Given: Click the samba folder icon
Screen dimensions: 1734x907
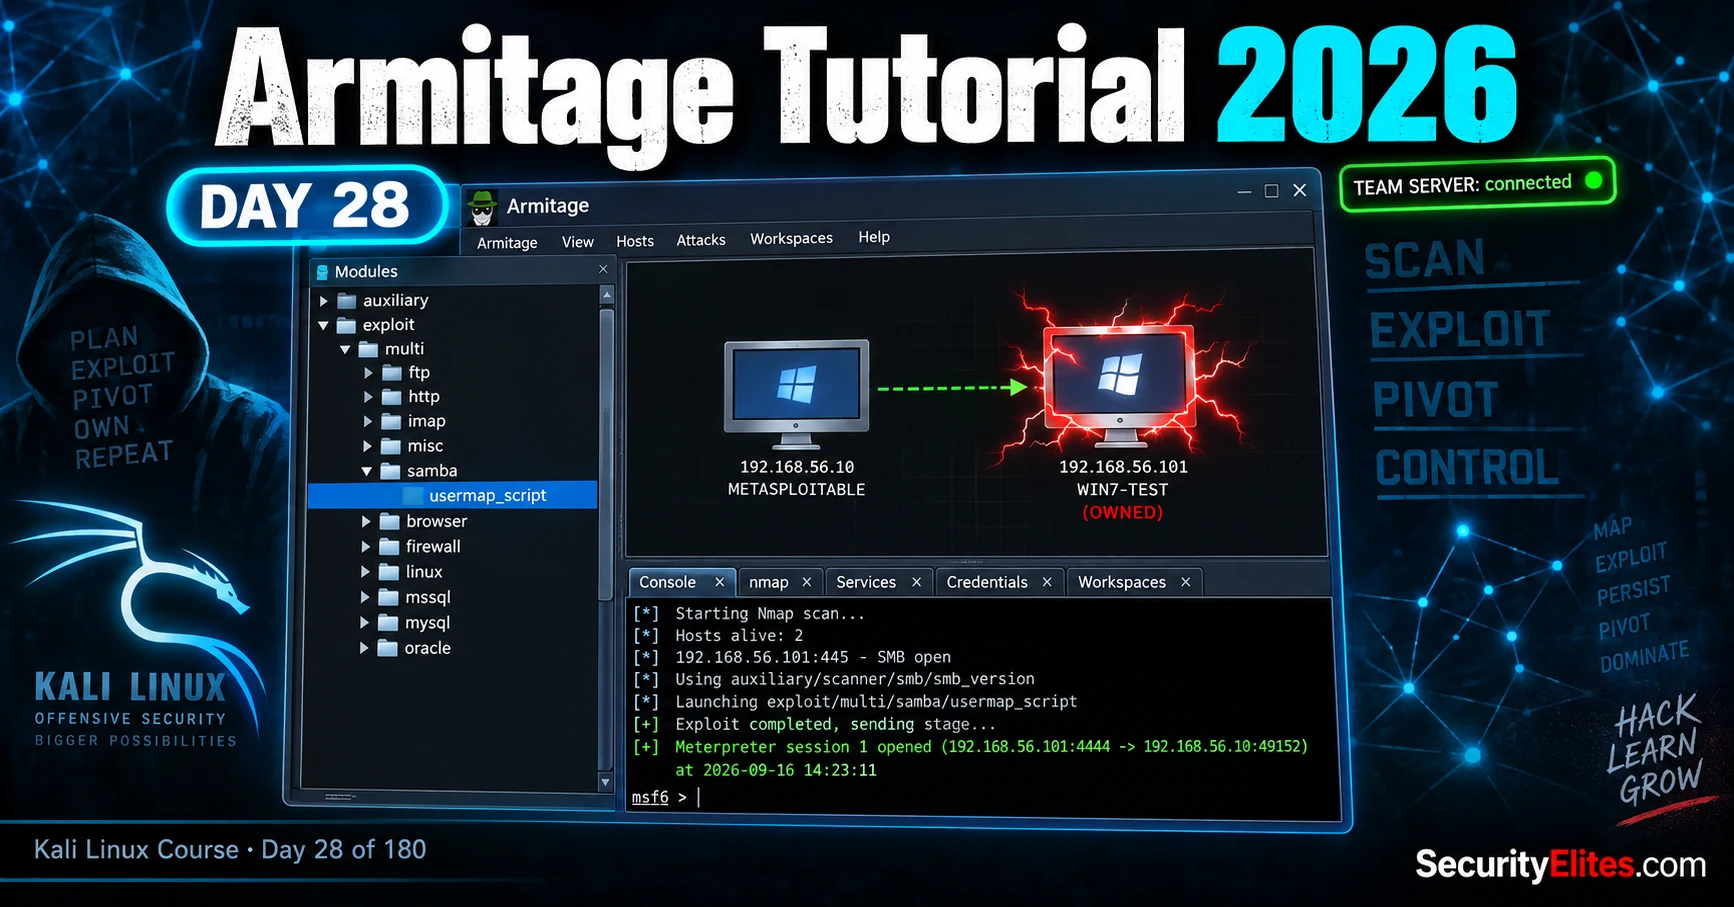Looking at the screenshot, I should pos(391,471).
